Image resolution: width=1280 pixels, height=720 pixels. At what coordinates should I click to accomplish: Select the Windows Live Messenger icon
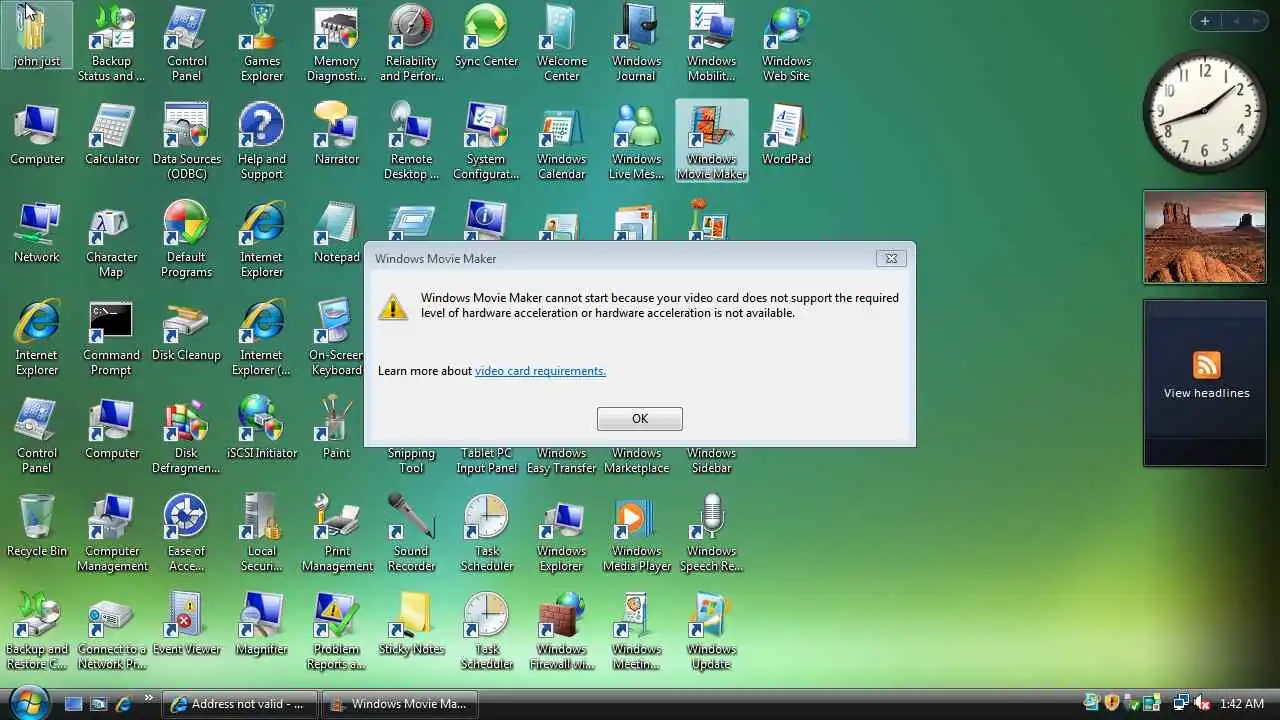click(636, 141)
